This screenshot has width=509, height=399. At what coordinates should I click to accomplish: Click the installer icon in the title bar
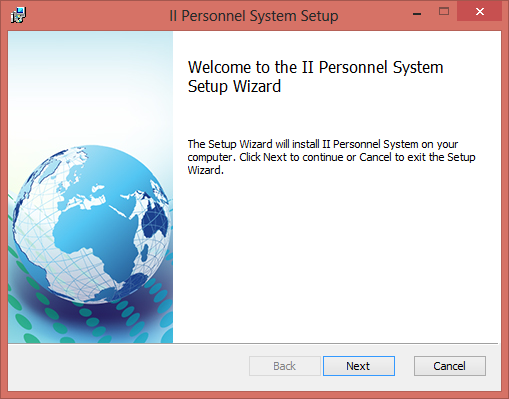pyautogui.click(x=18, y=15)
